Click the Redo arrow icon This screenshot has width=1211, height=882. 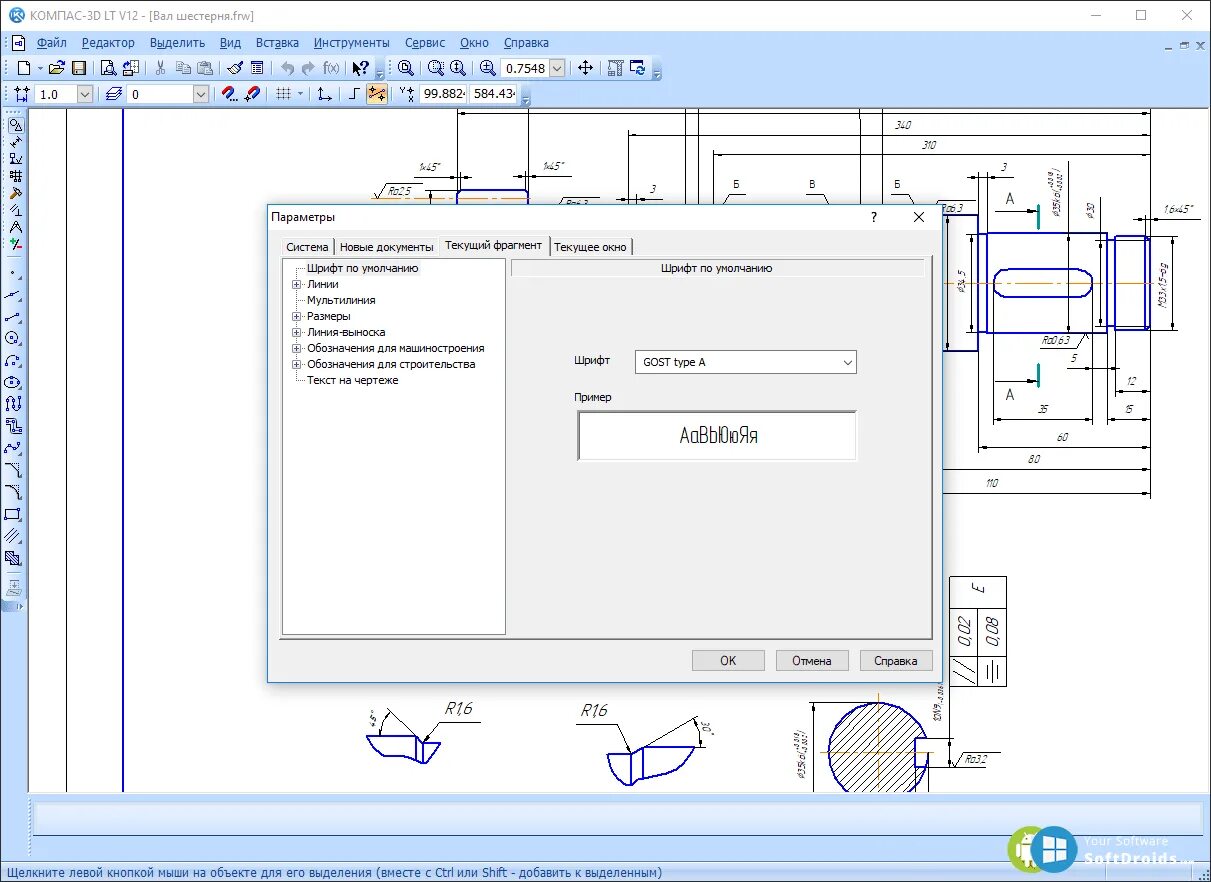(x=309, y=68)
